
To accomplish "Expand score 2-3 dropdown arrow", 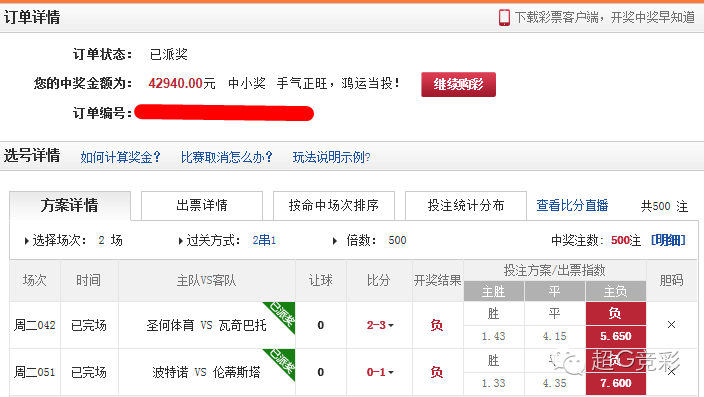I will (x=391, y=326).
